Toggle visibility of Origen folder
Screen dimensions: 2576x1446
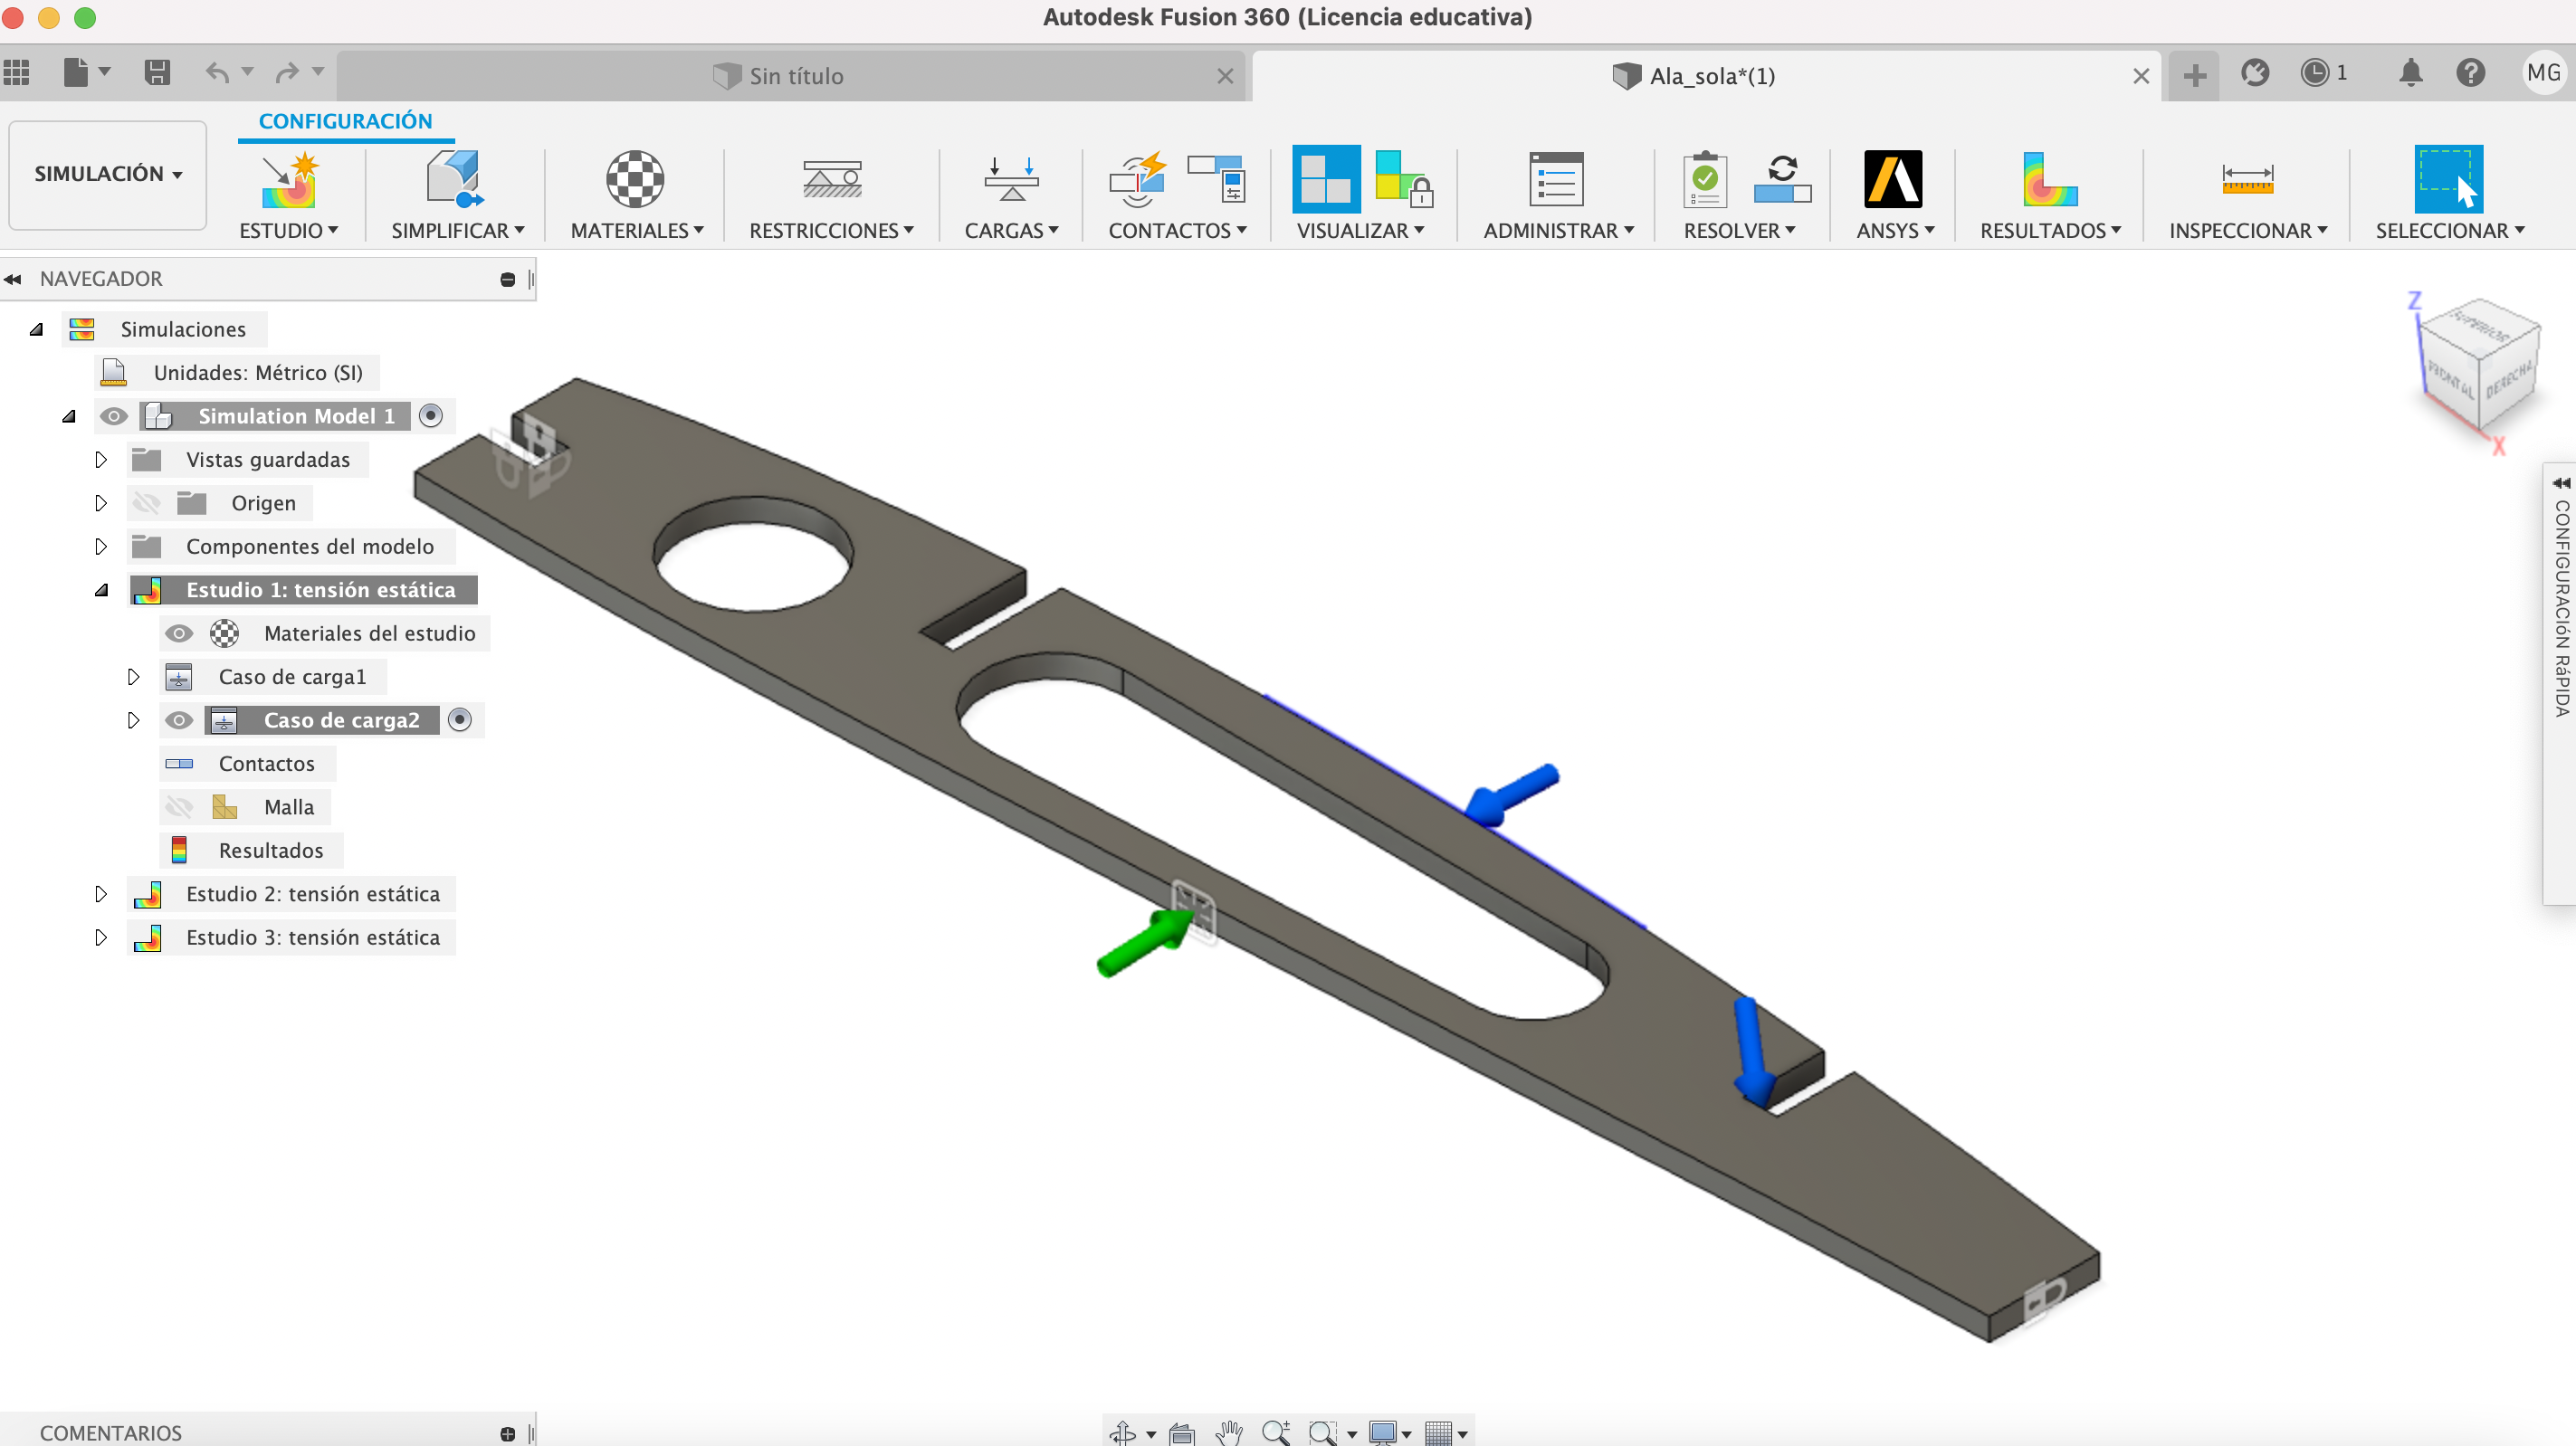147,503
